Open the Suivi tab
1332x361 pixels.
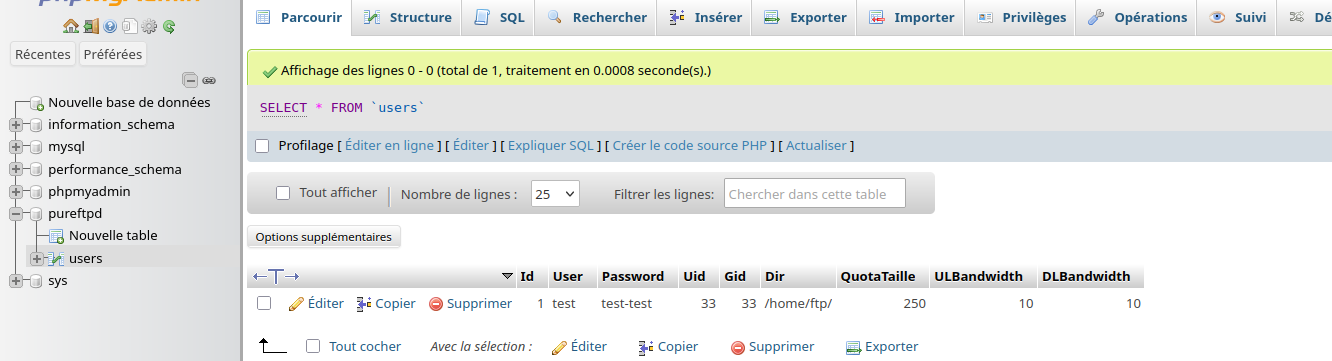(x=1238, y=18)
